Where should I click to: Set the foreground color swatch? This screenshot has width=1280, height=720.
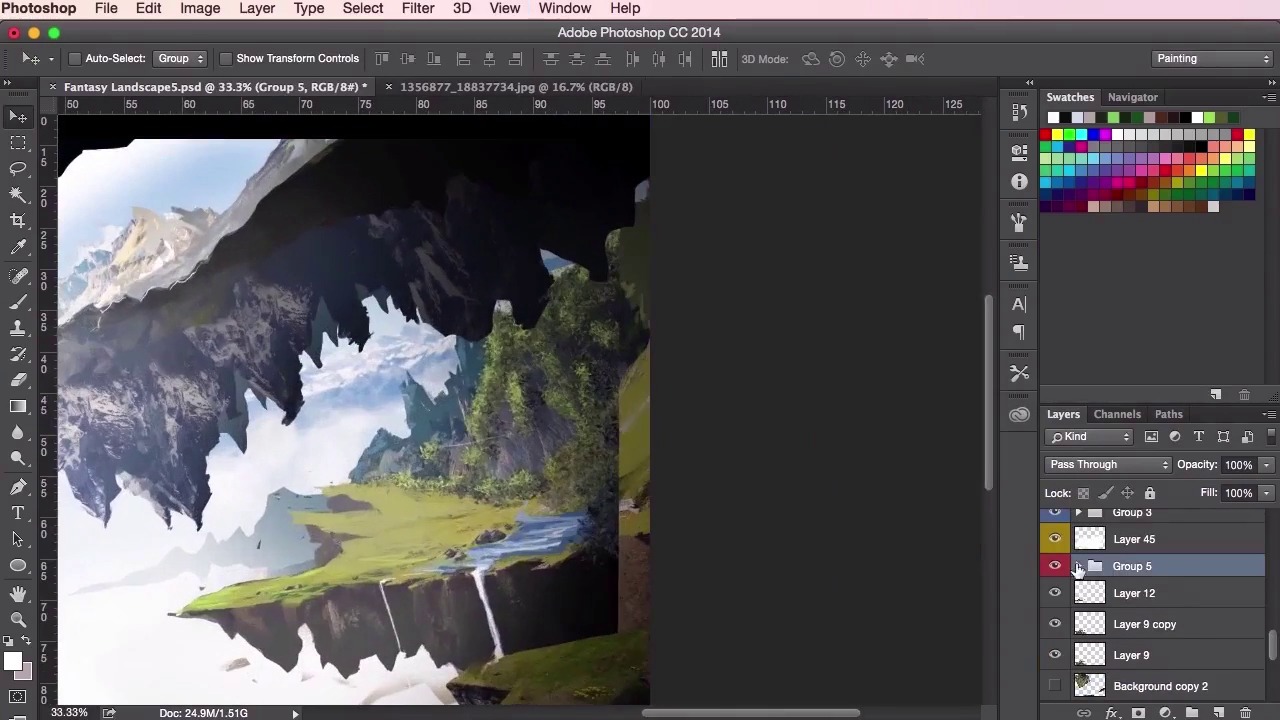[x=12, y=661]
